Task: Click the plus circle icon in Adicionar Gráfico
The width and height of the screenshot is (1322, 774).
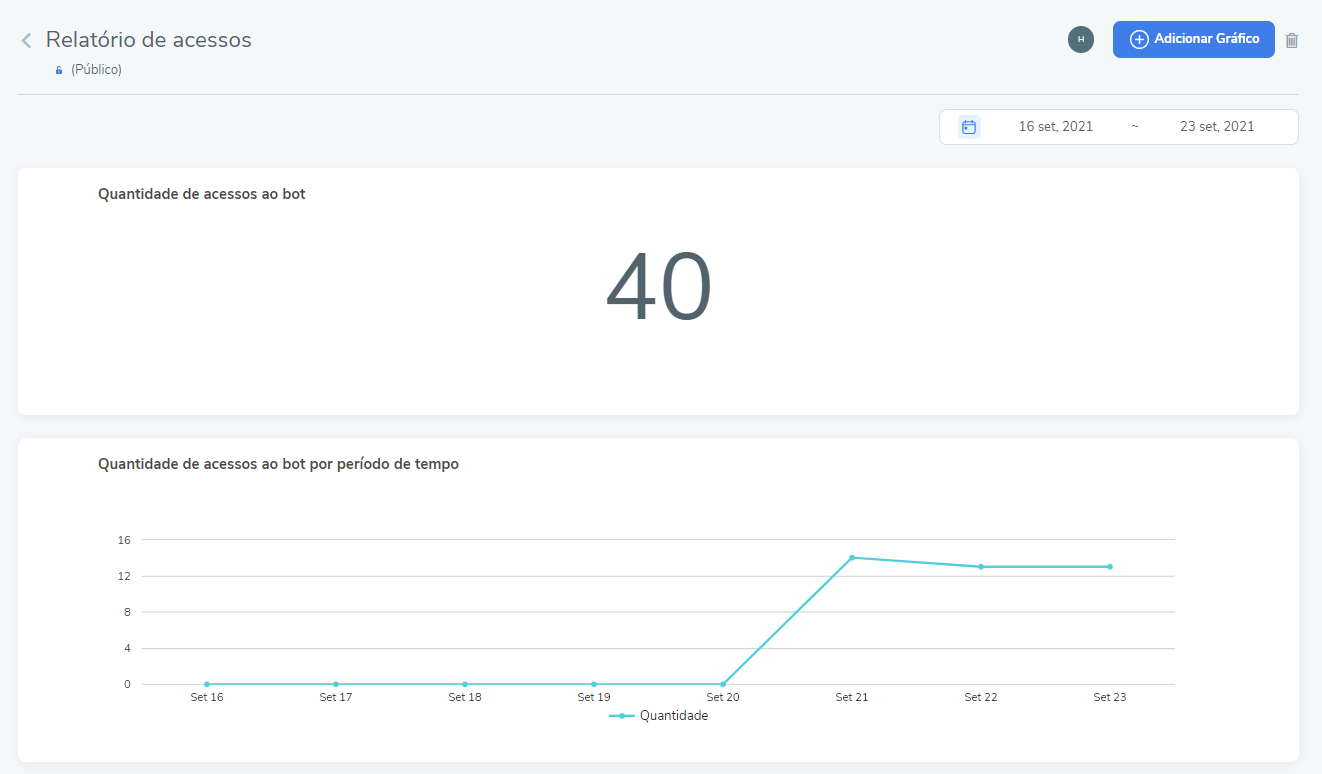Action: [1138, 39]
